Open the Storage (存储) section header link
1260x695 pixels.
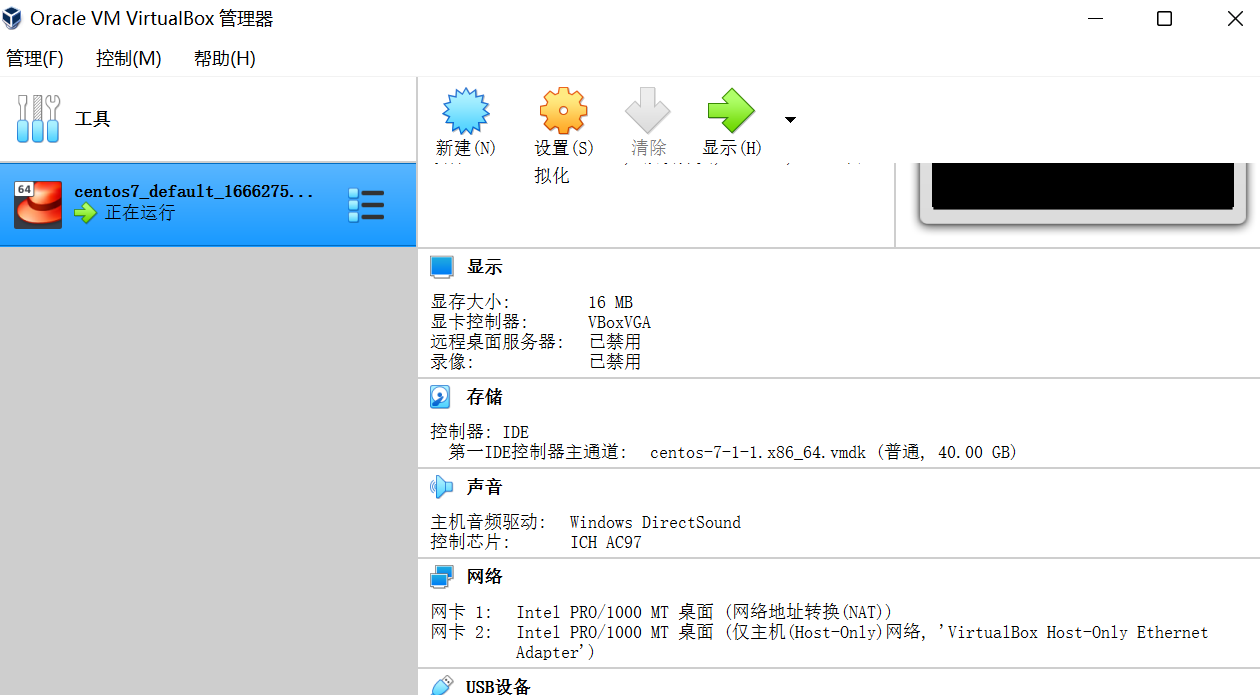click(x=485, y=397)
